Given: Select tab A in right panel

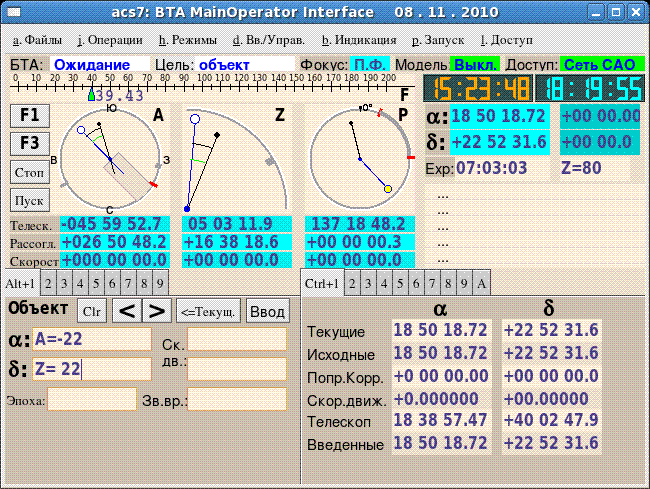Looking at the screenshot, I should [x=482, y=283].
